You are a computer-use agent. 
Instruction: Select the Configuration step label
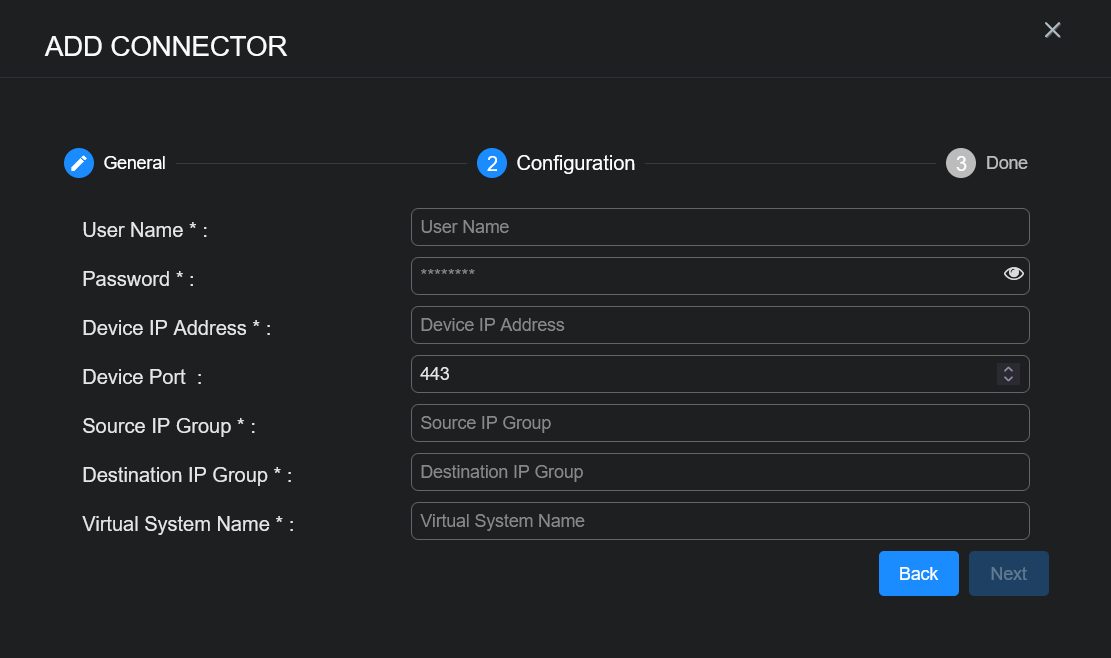[x=575, y=163]
